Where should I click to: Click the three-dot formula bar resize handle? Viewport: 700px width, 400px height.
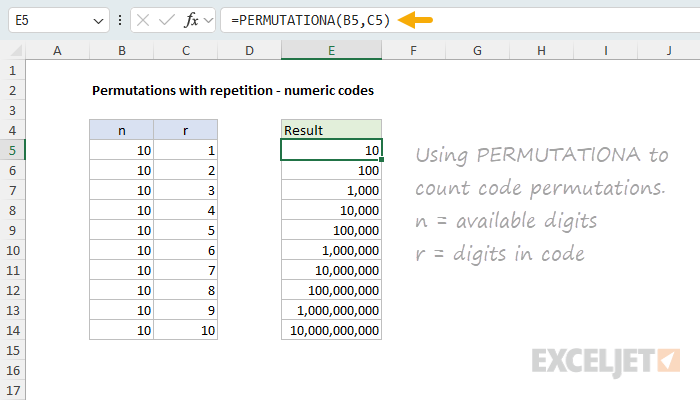click(120, 20)
